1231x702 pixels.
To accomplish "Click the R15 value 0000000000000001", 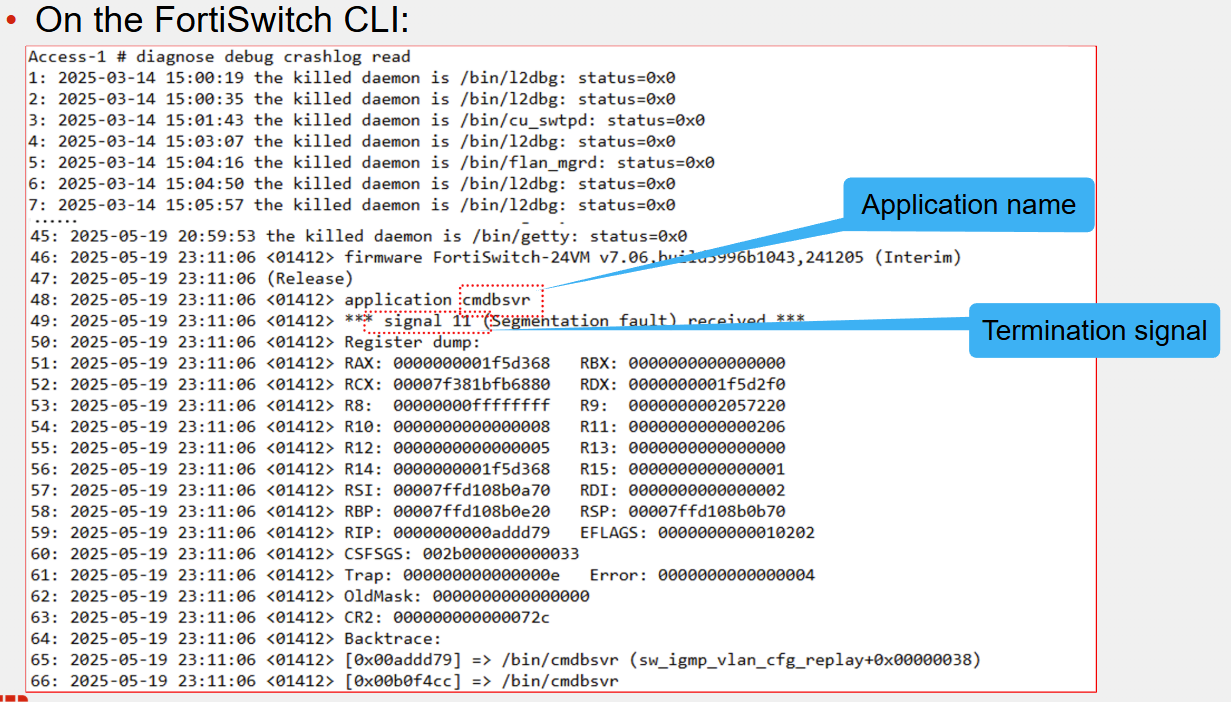I will [707, 469].
